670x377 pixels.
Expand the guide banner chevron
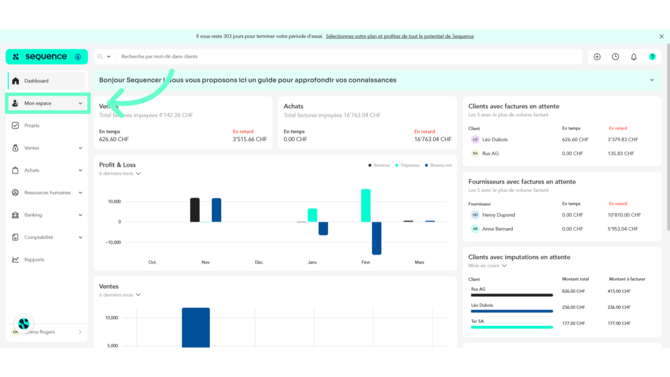tap(652, 80)
